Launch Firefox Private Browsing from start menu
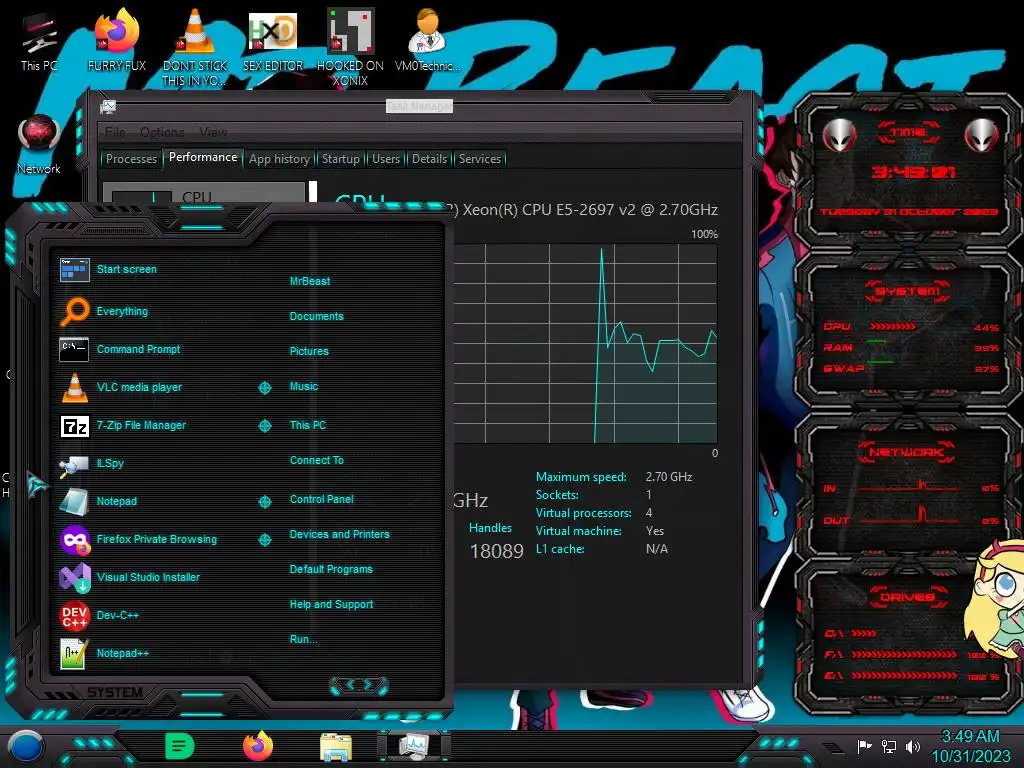This screenshot has width=1024, height=768. click(x=156, y=539)
